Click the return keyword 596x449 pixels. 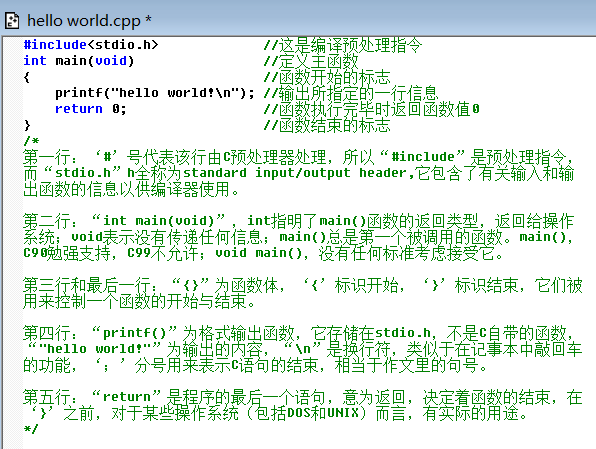point(79,109)
